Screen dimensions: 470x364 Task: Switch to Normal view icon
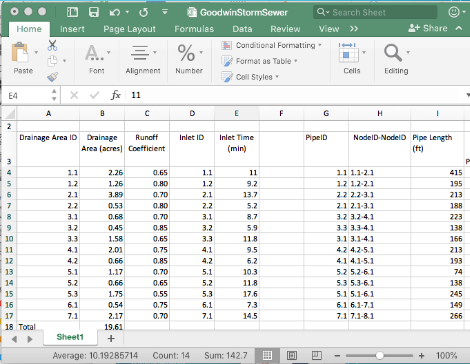tap(267, 355)
